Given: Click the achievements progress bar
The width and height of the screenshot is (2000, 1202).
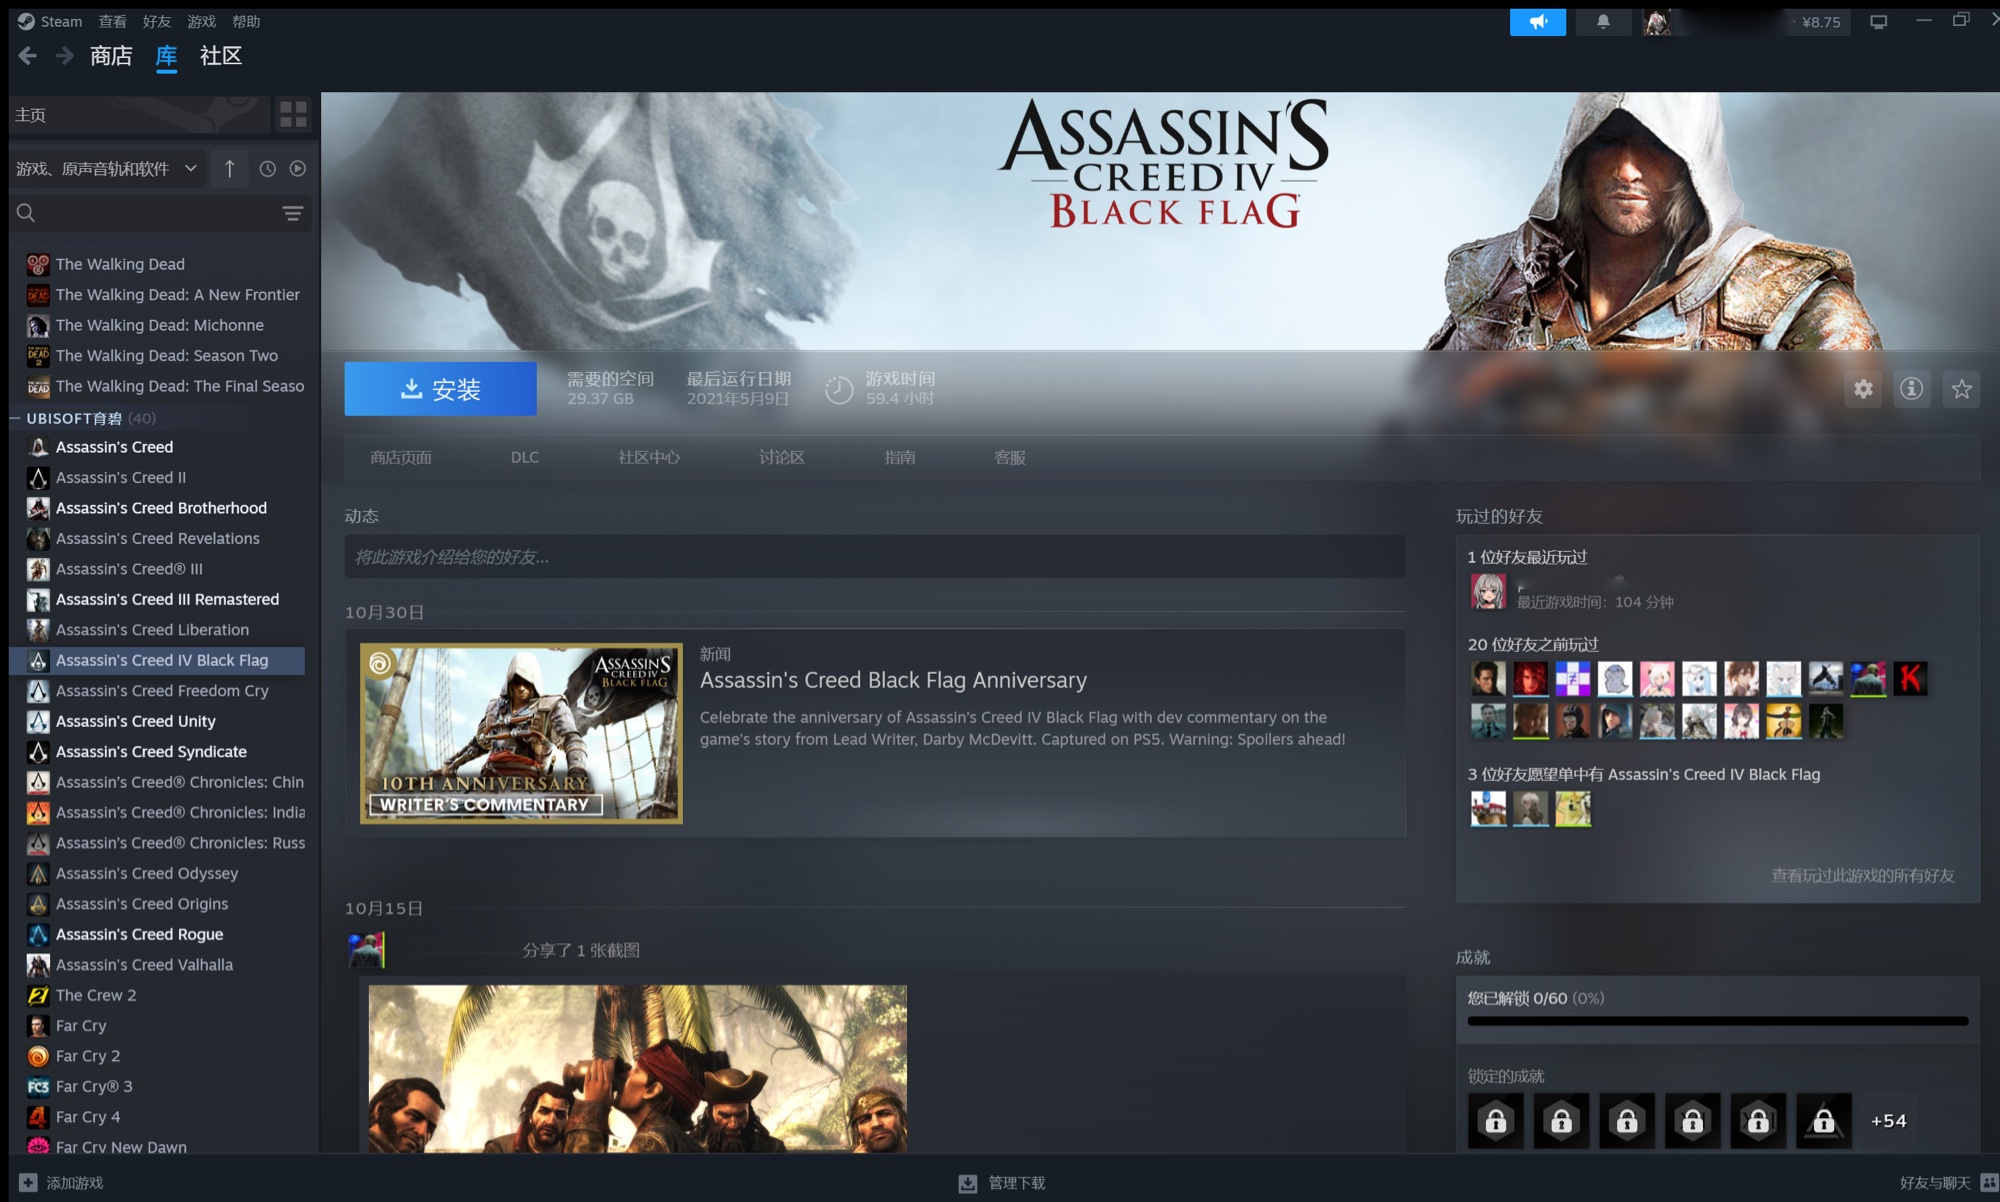Looking at the screenshot, I should pyautogui.click(x=1717, y=1021).
